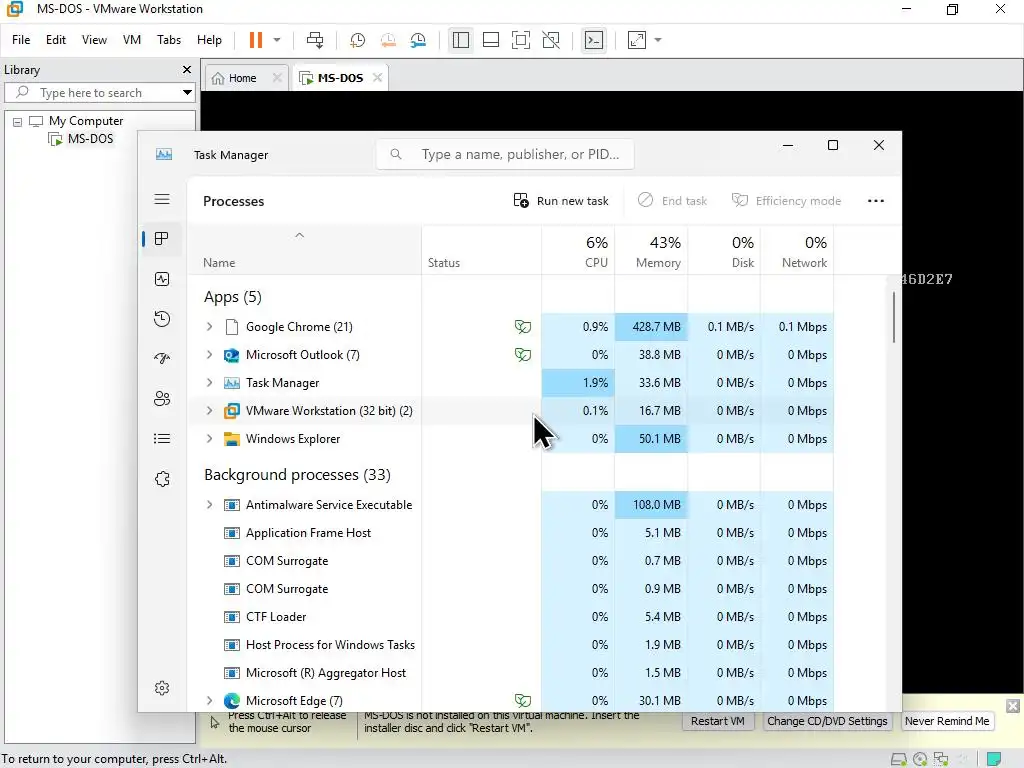Open the power options dropdown next to pause
The image size is (1024, 768).
277,40
